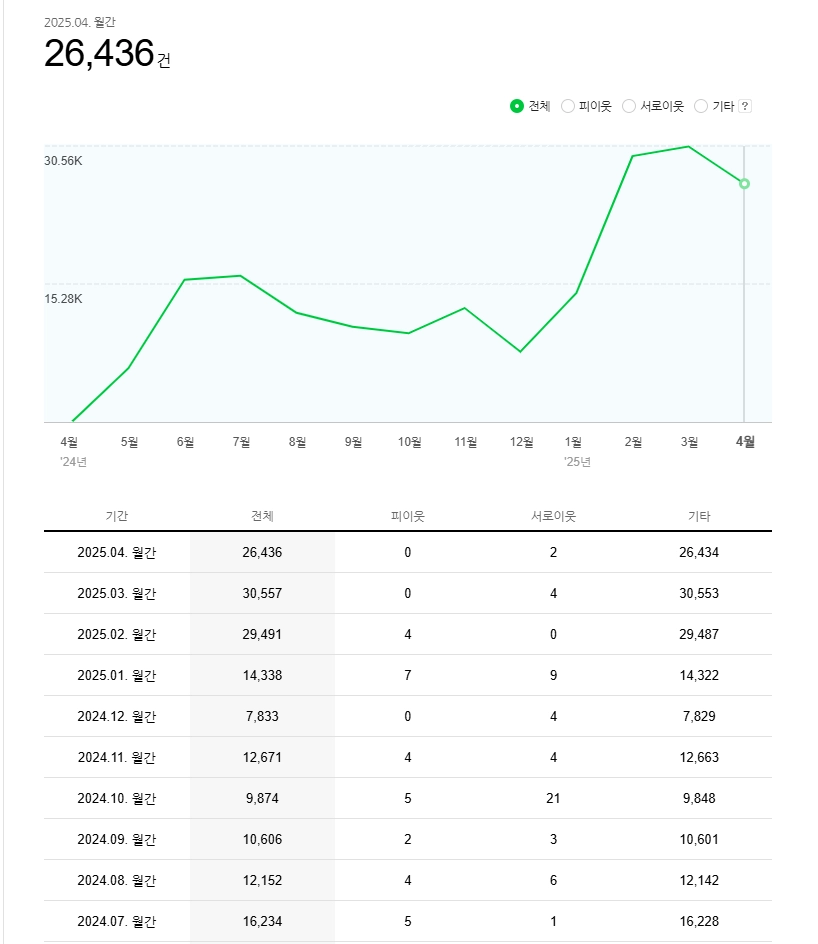Click the help question mark icon next to 기타
The width and height of the screenshot is (818, 944).
pos(745,106)
